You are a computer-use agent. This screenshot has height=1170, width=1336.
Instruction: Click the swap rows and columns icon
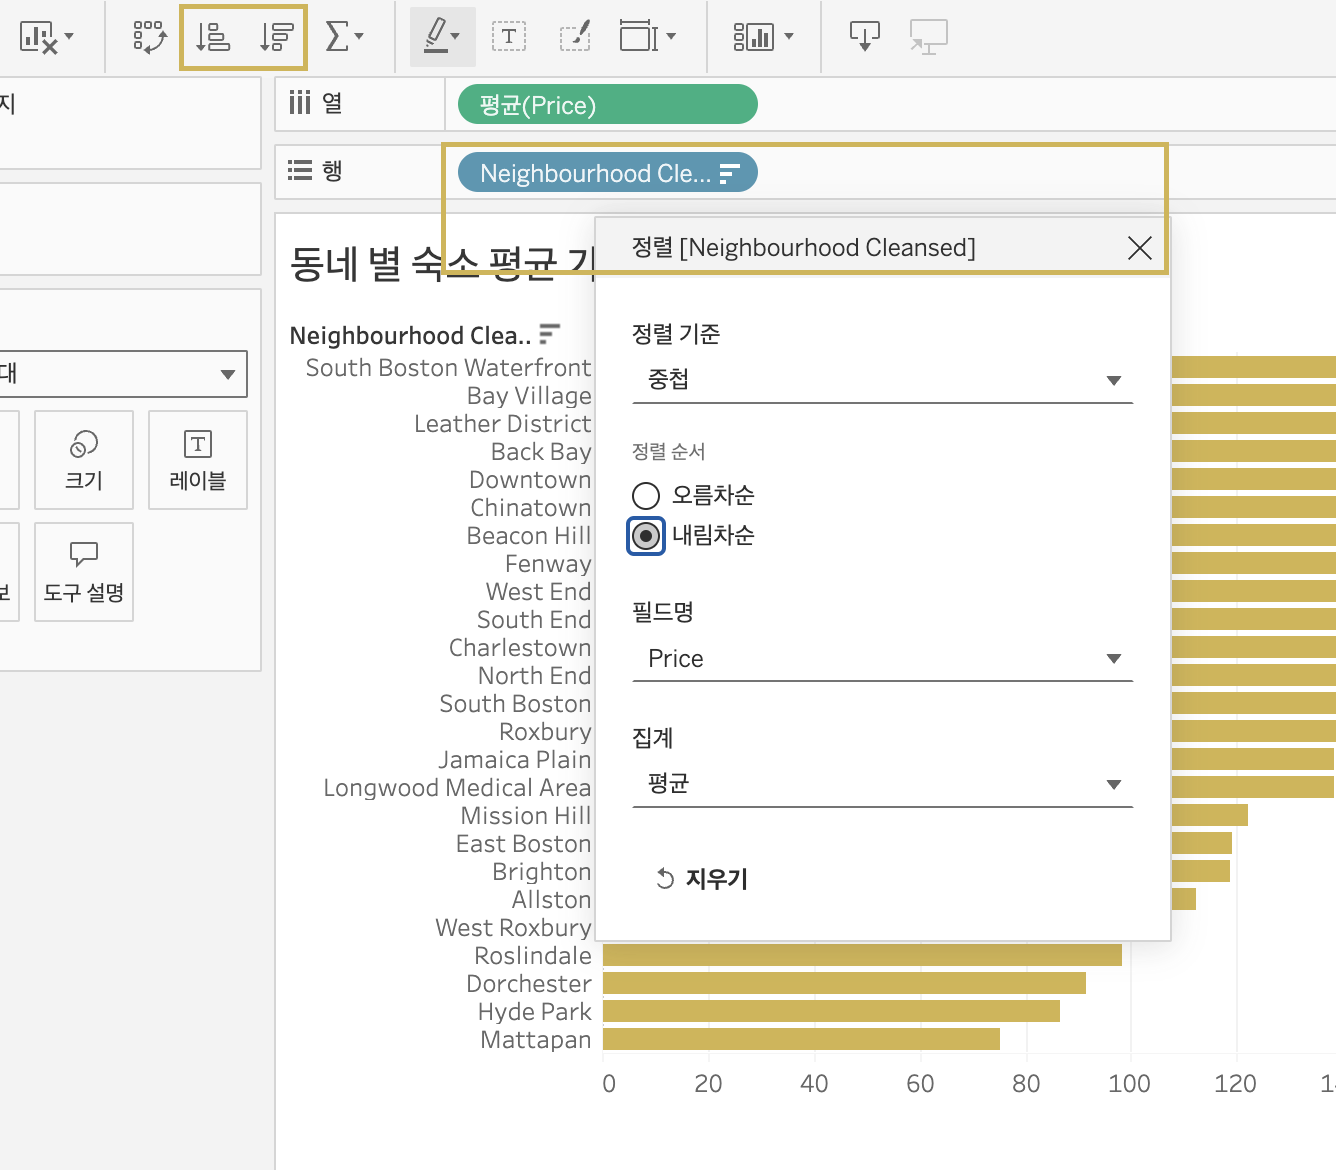(149, 37)
